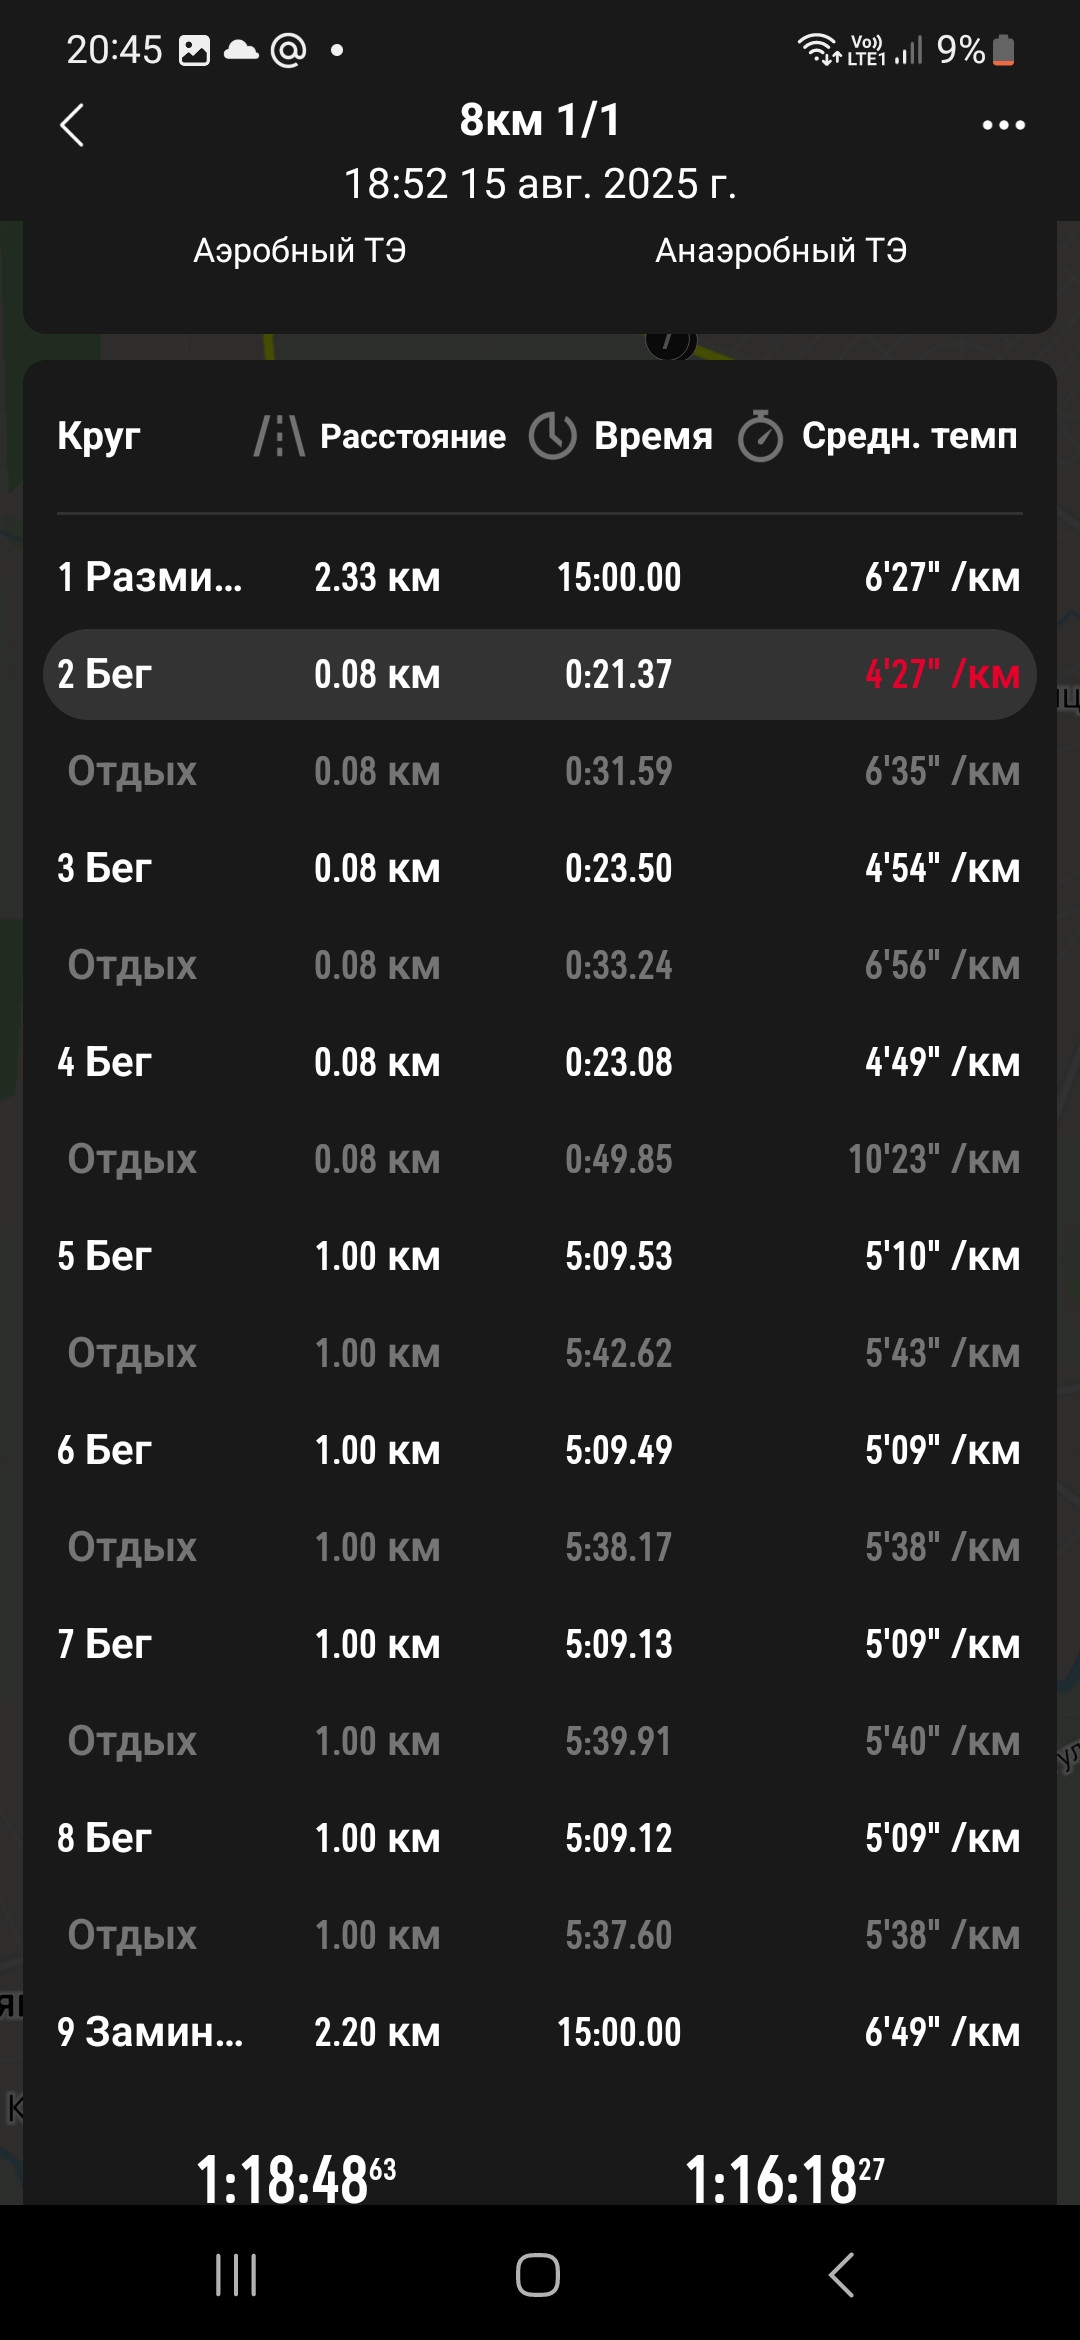Image resolution: width=1080 pixels, height=2340 pixels.
Task: Tap Анаэробный ТЭ label
Action: (x=781, y=250)
